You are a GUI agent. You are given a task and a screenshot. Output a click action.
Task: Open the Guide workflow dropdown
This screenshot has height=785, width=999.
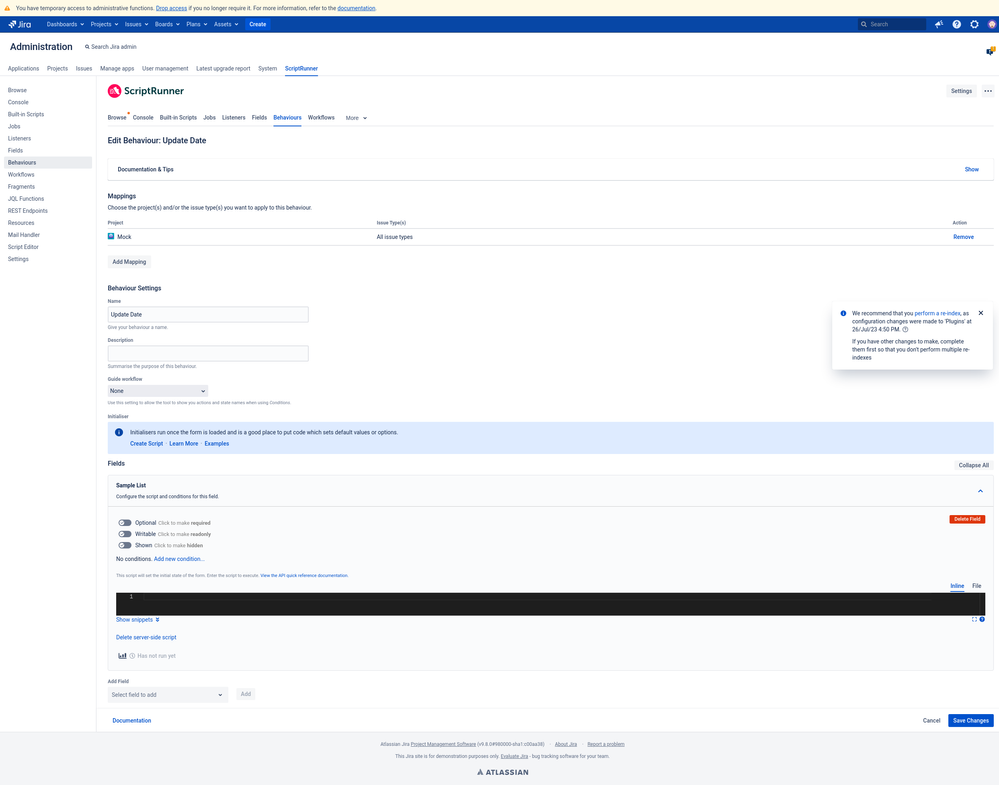point(157,391)
